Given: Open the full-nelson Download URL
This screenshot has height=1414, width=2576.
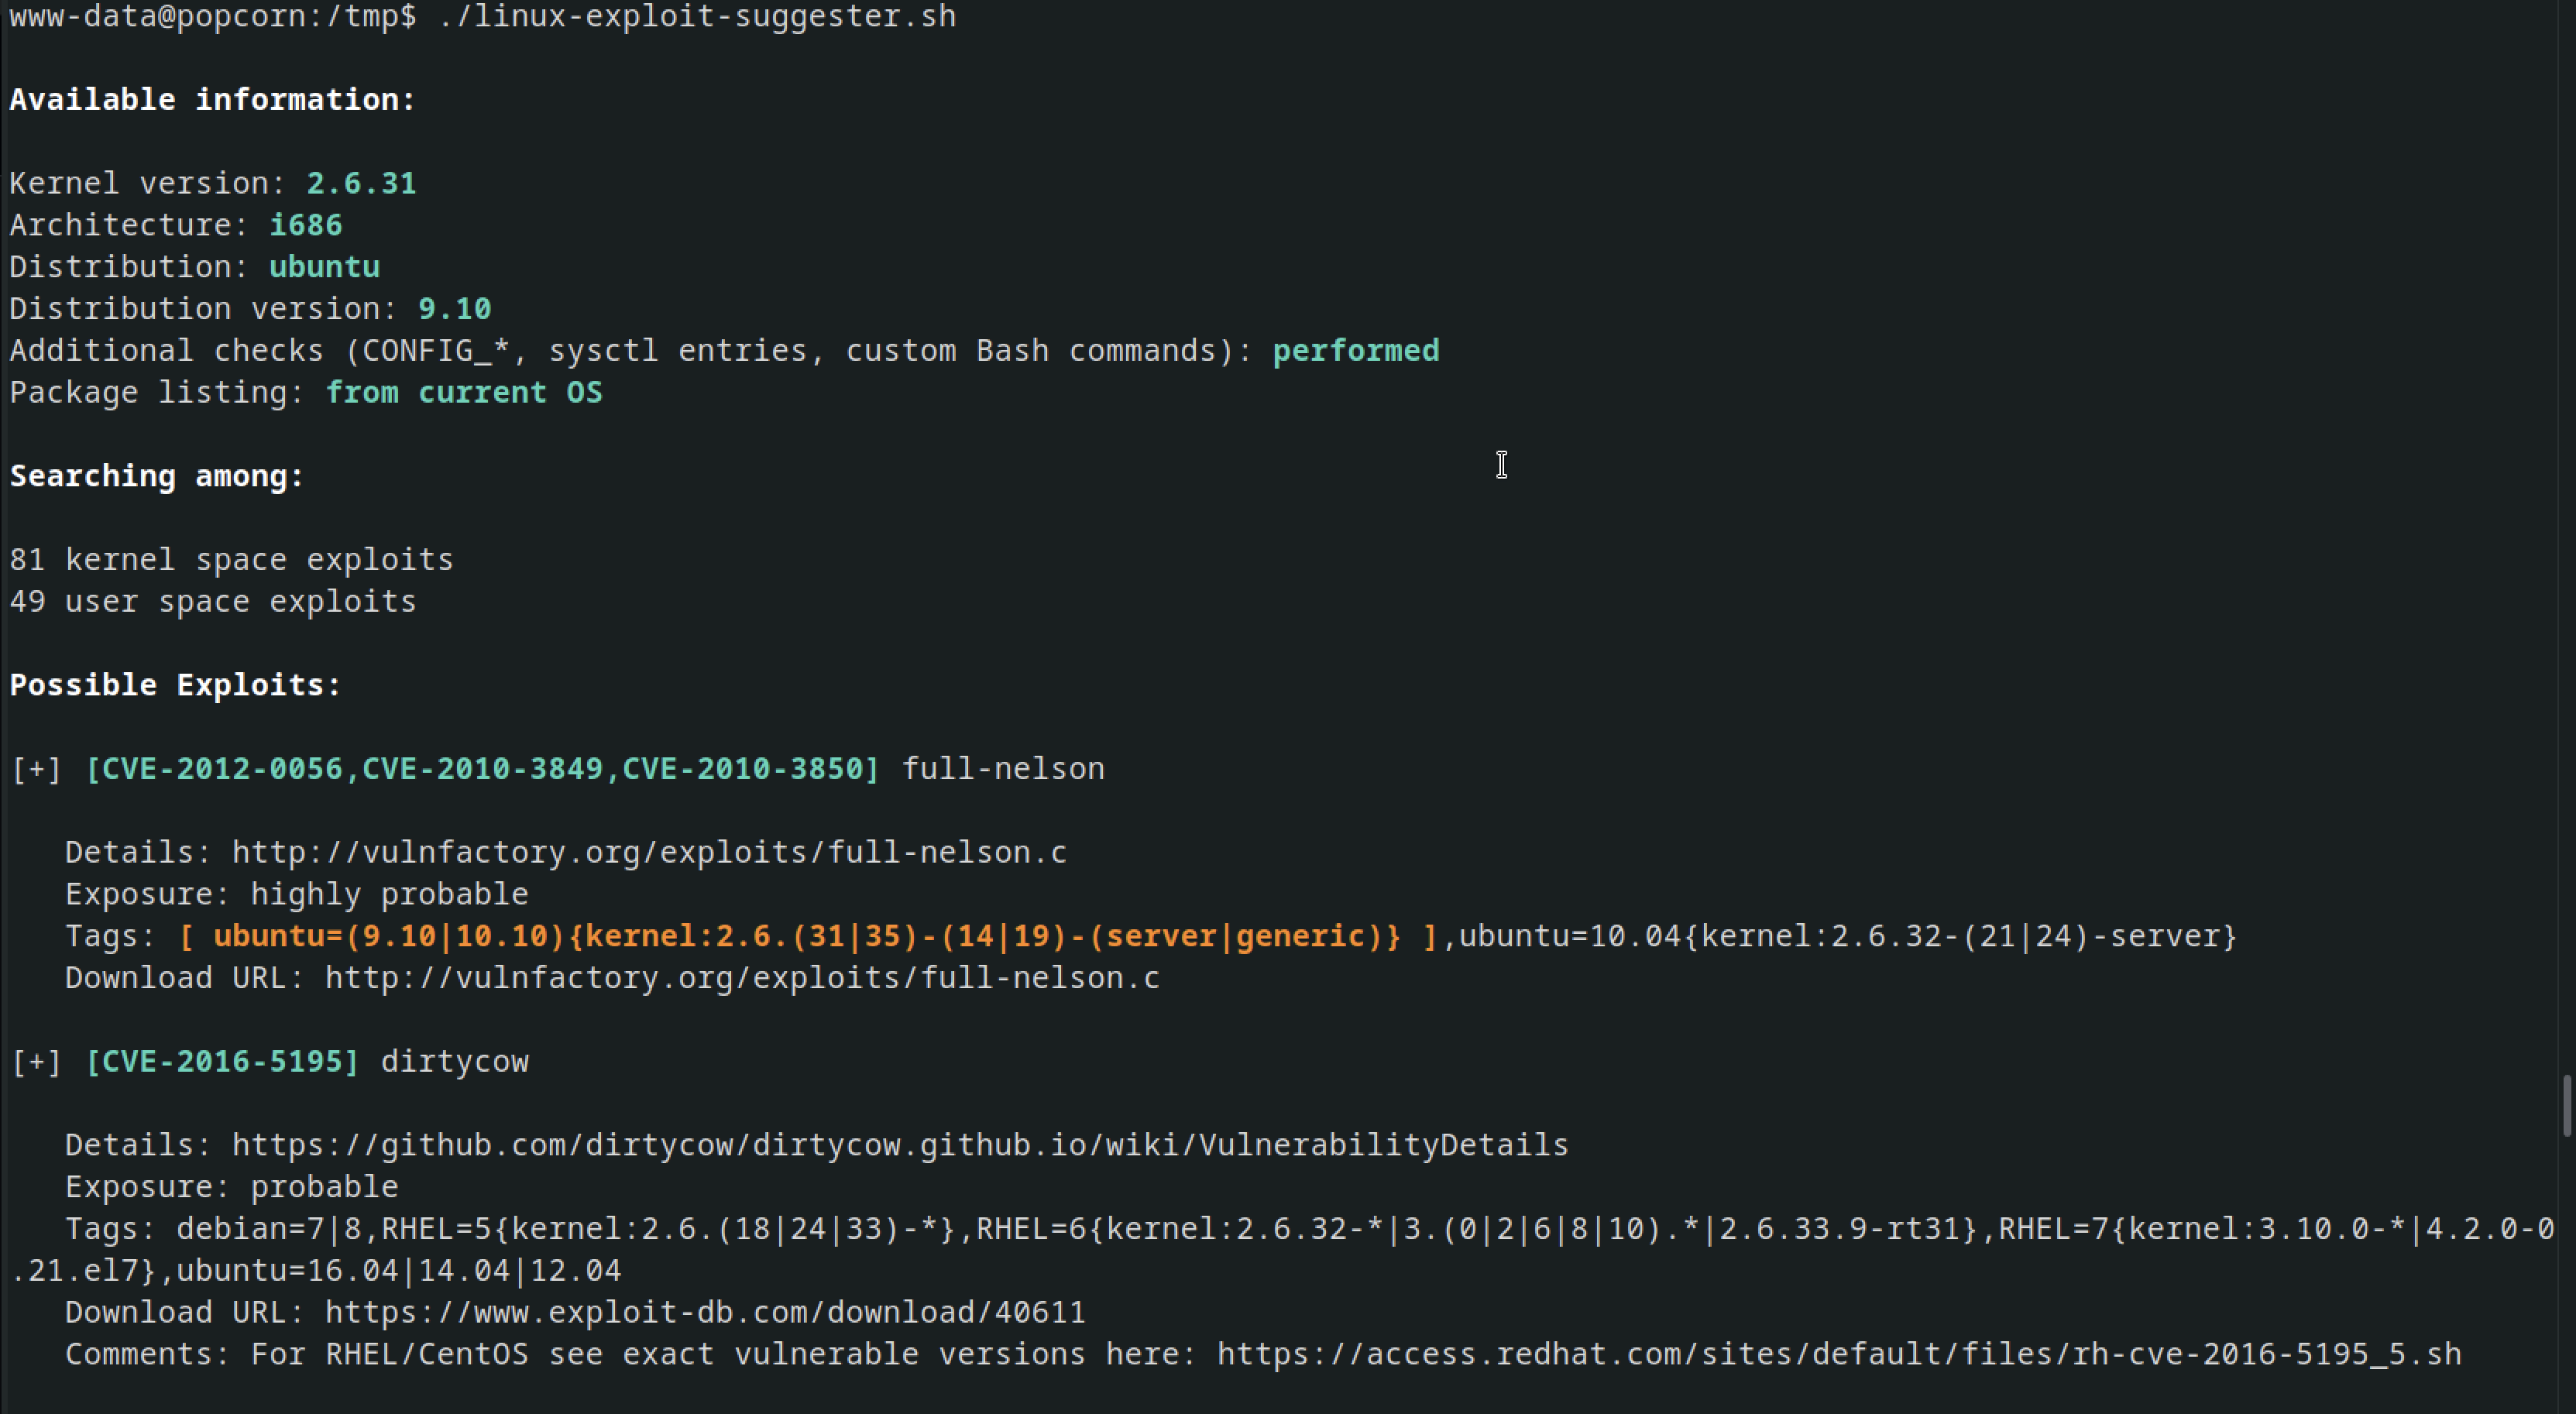Looking at the screenshot, I should click(742, 979).
